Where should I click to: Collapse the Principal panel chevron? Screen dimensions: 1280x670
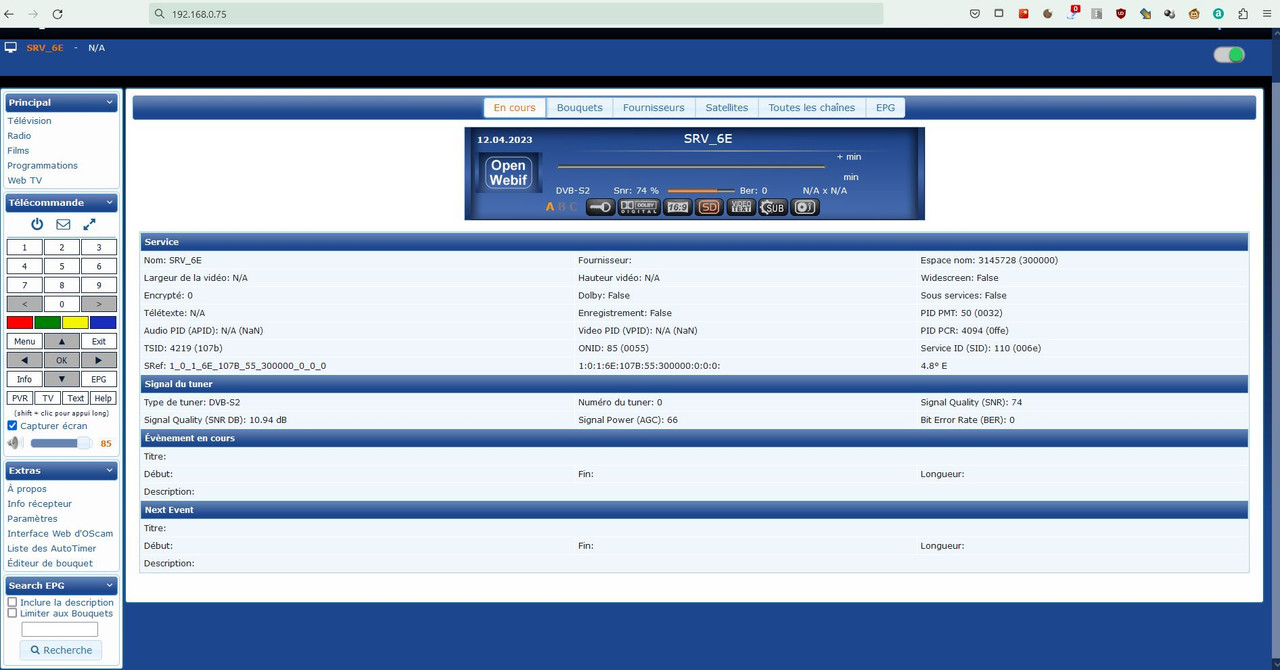coord(110,102)
